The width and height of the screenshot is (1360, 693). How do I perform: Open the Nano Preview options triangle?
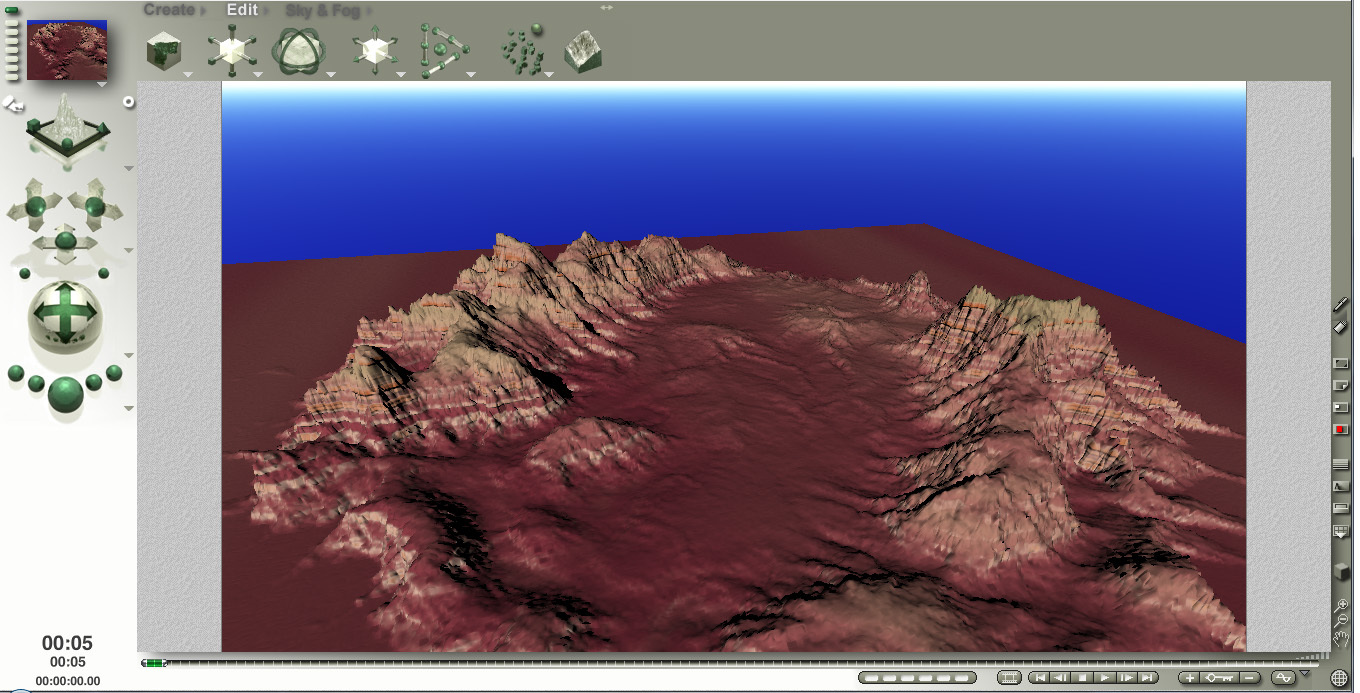101,85
